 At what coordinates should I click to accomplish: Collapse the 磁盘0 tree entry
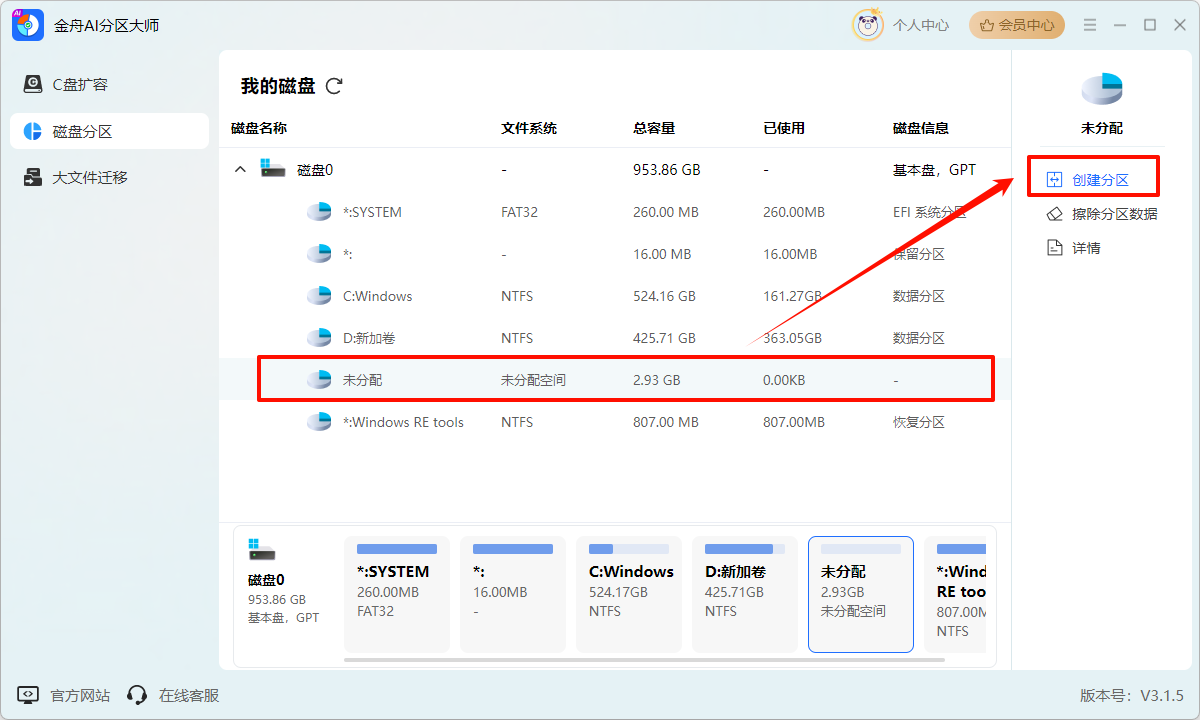click(239, 169)
